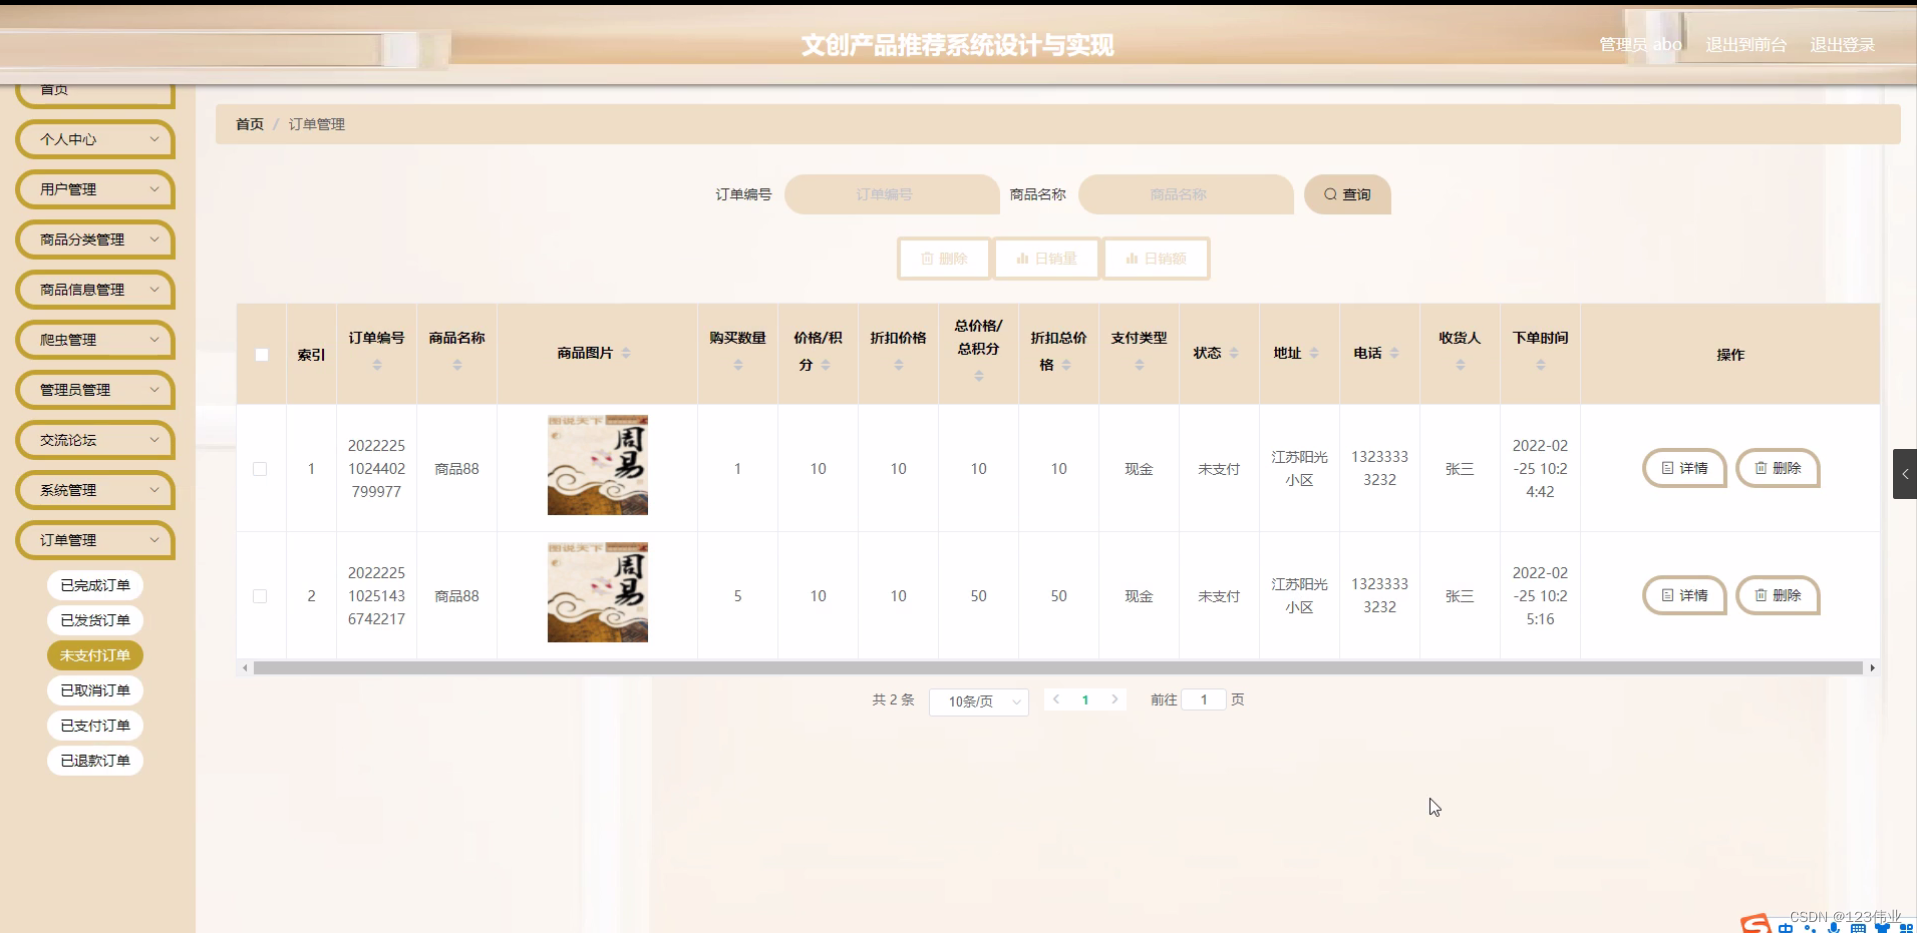Click the 查询 search icon button
1917x933 pixels.
tap(1346, 194)
